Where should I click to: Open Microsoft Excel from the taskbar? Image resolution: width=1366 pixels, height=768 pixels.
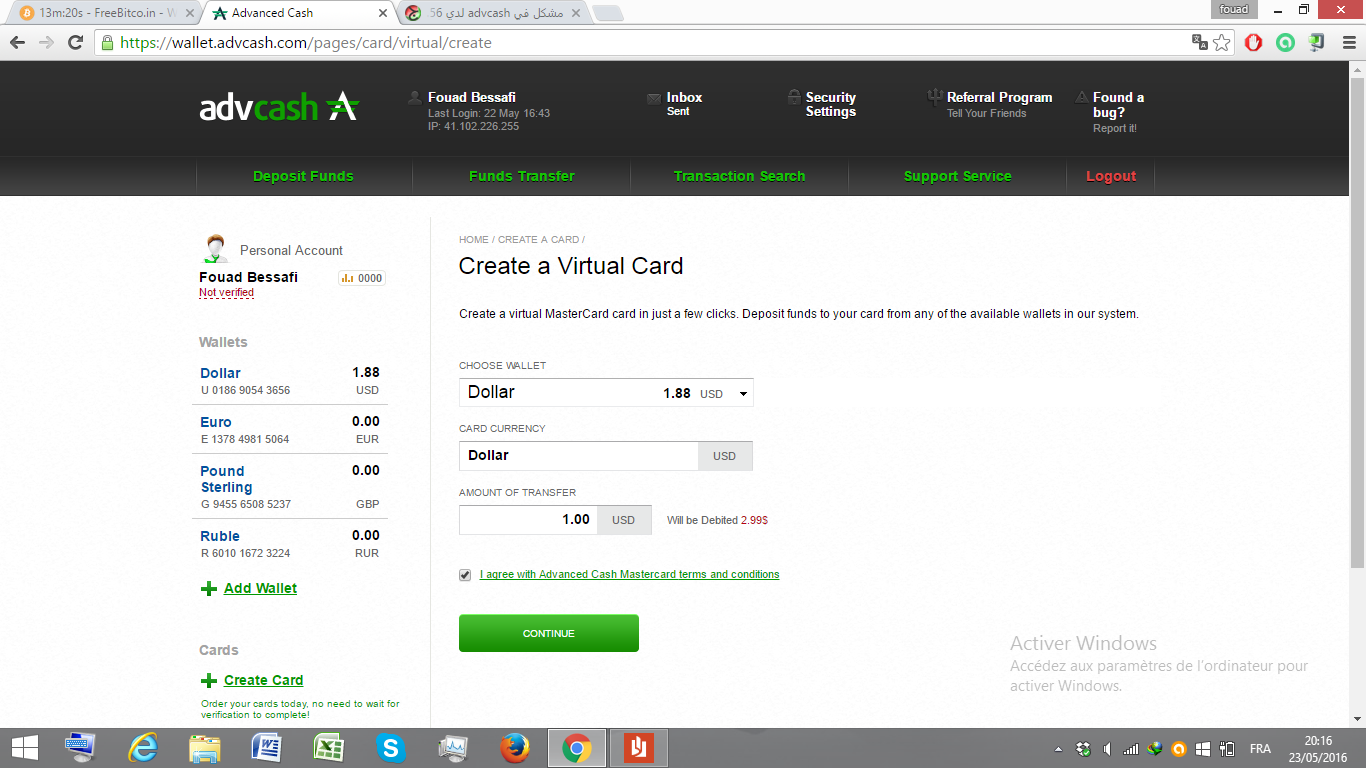tap(329, 748)
